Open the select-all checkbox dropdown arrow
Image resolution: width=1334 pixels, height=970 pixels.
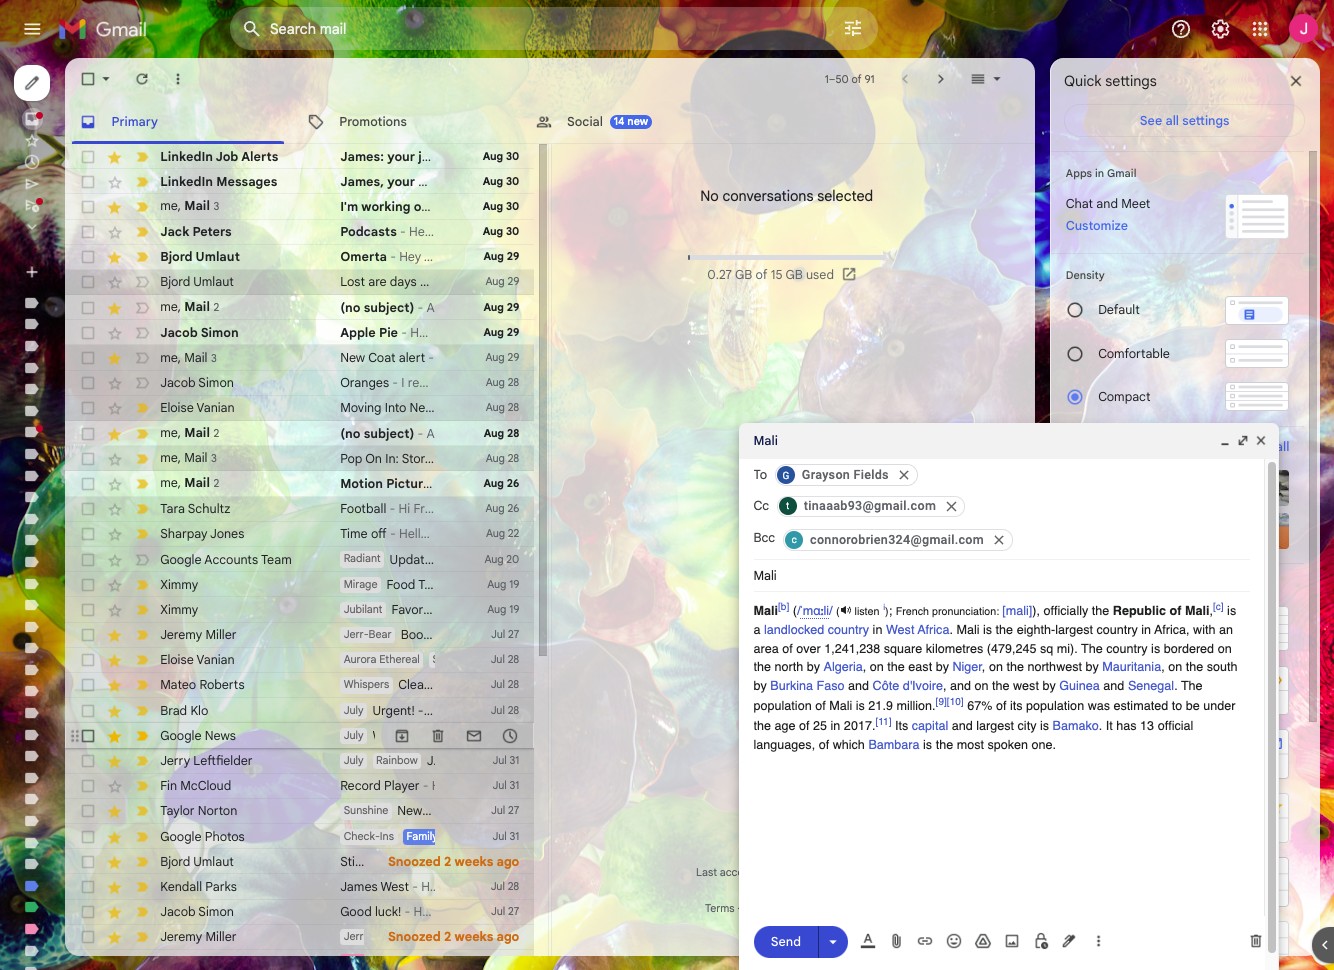[x=106, y=79]
